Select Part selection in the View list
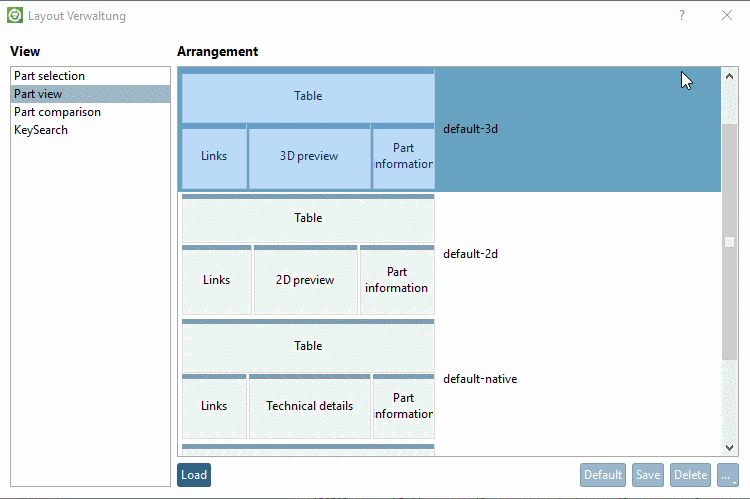Image resolution: width=750 pixels, height=499 pixels. (x=90, y=76)
